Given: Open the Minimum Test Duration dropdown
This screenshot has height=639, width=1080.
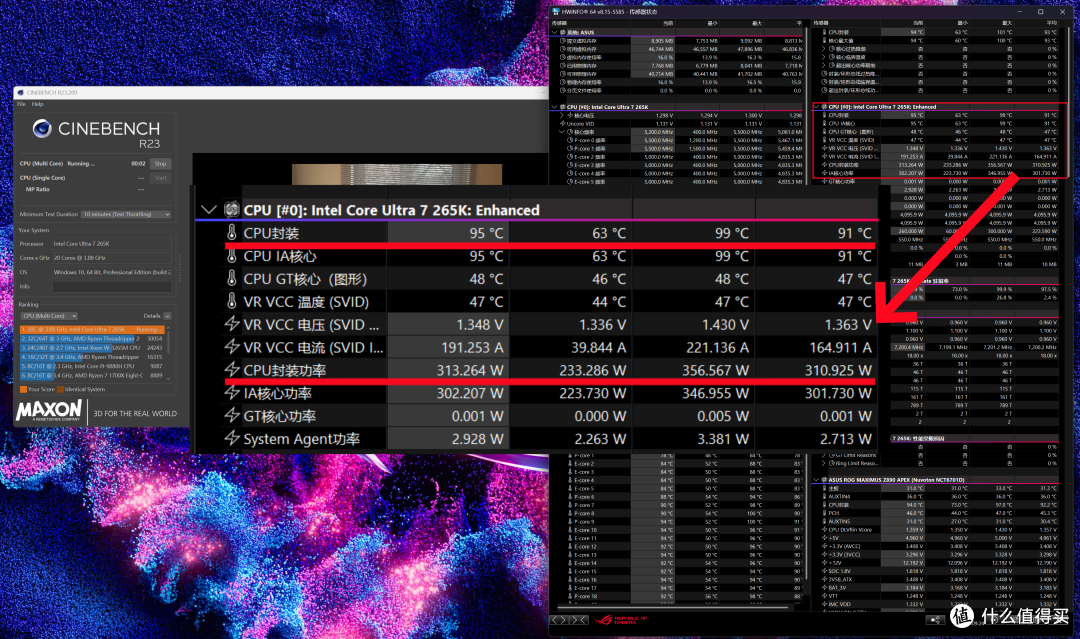Looking at the screenshot, I should click(x=125, y=214).
